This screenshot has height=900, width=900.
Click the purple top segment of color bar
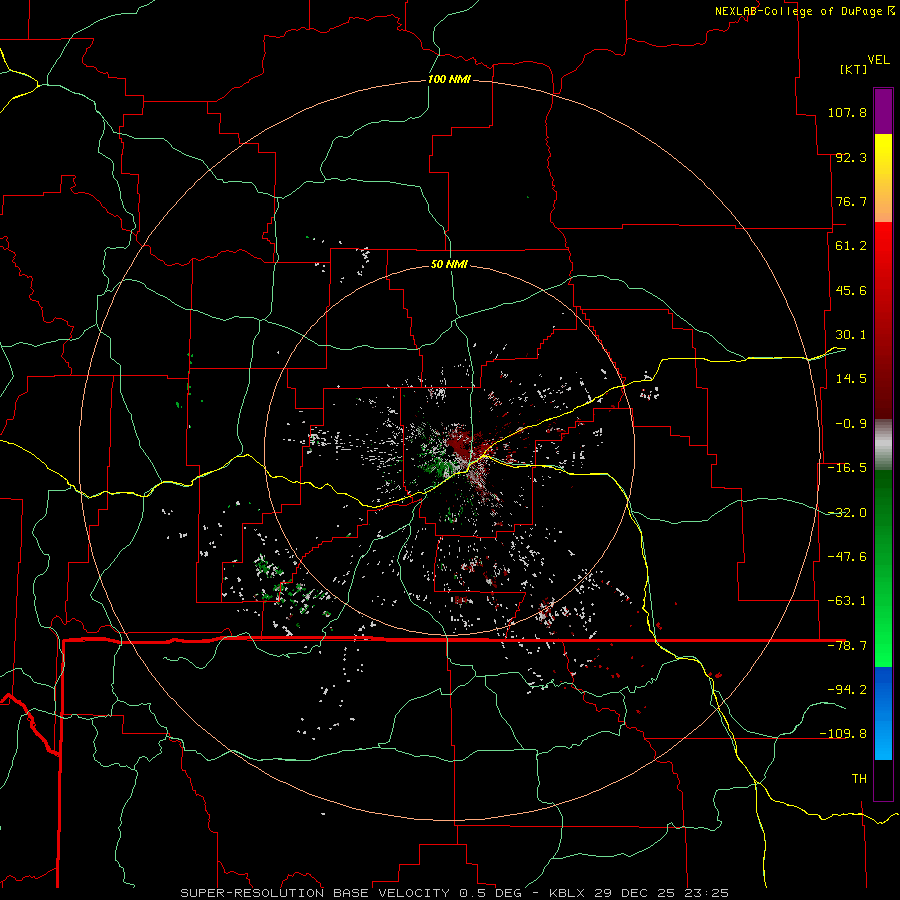883,112
